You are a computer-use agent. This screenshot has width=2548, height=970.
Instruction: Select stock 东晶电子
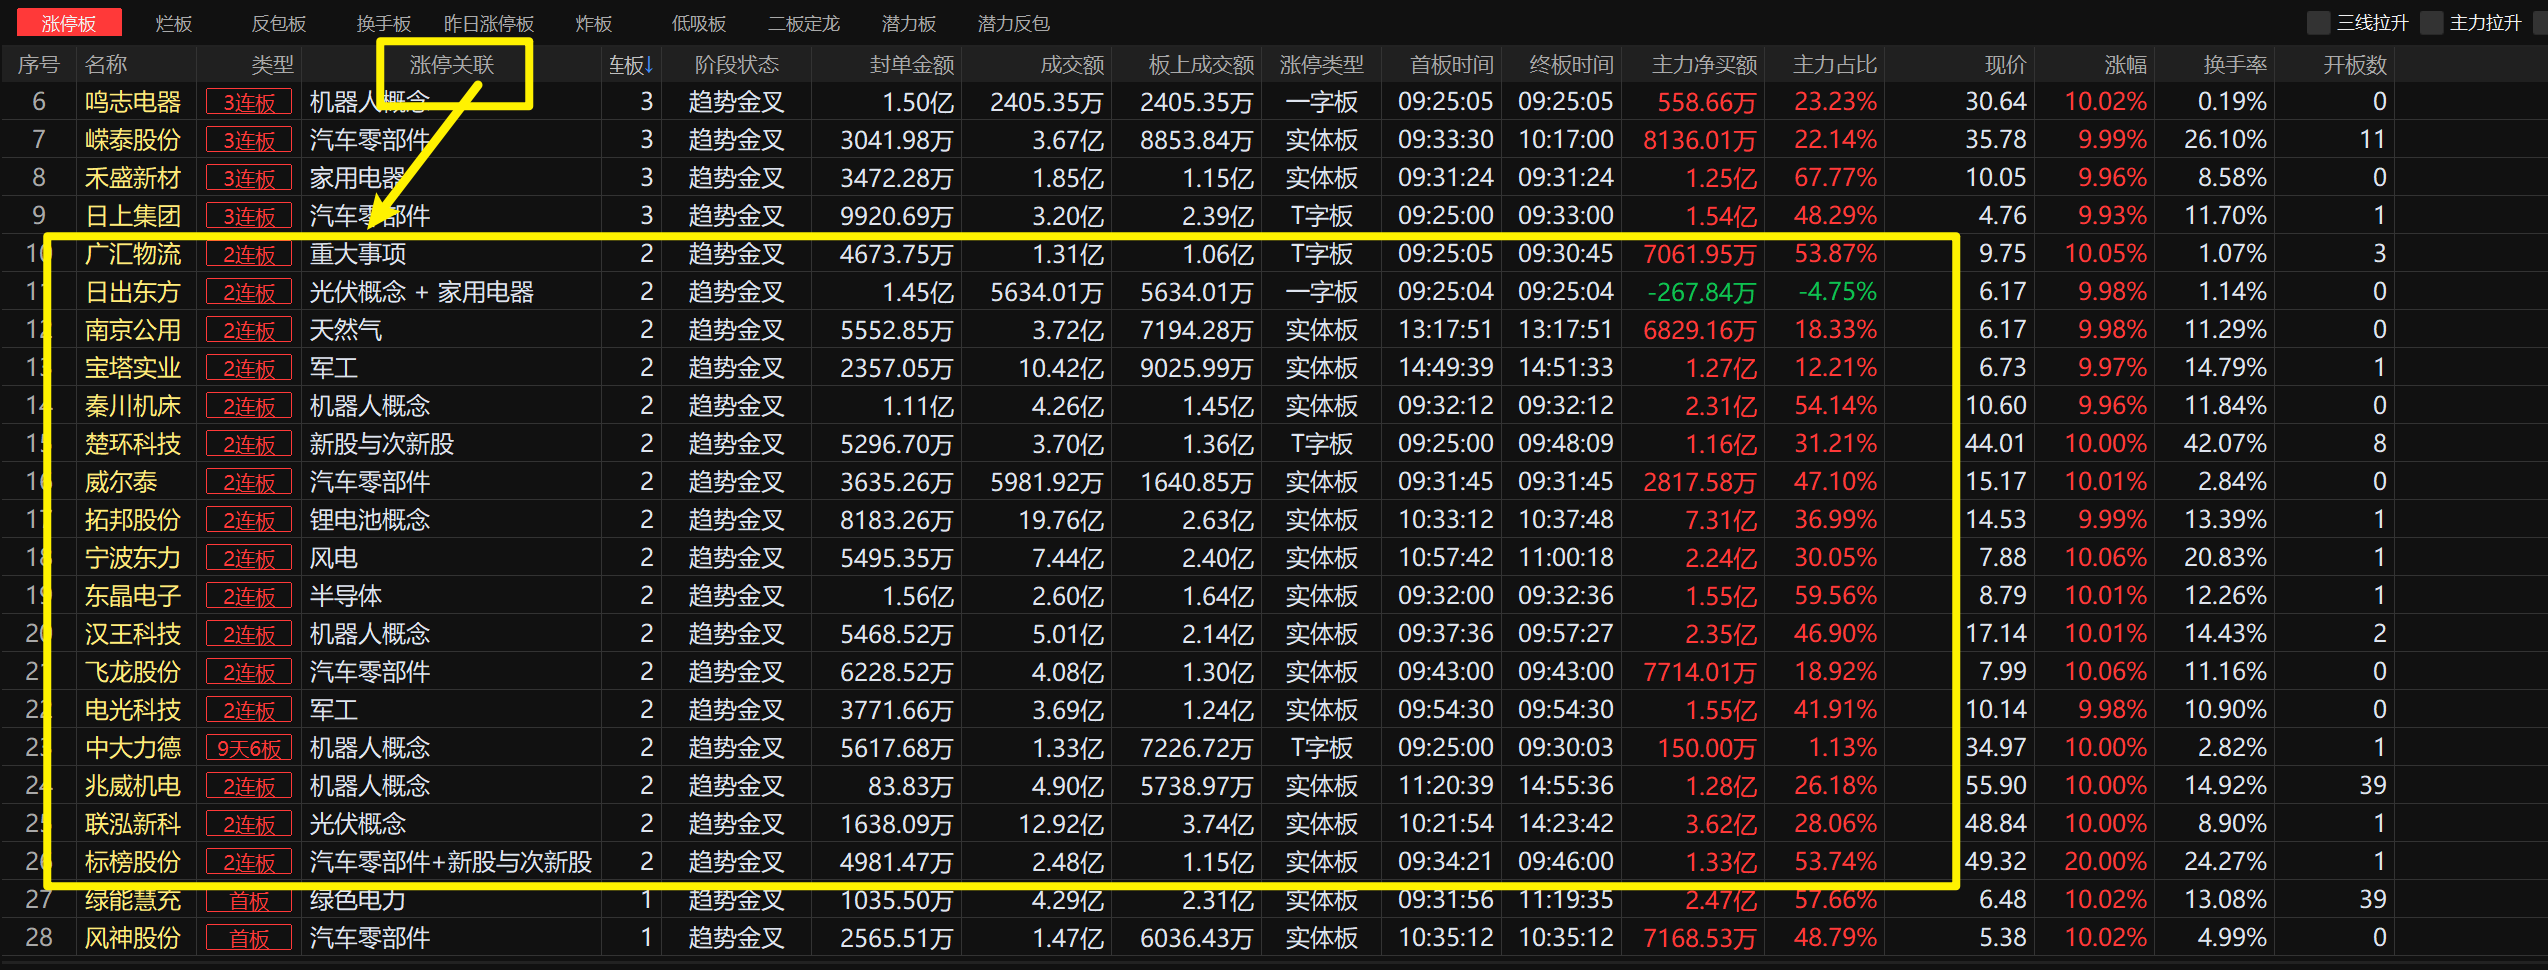click(133, 596)
